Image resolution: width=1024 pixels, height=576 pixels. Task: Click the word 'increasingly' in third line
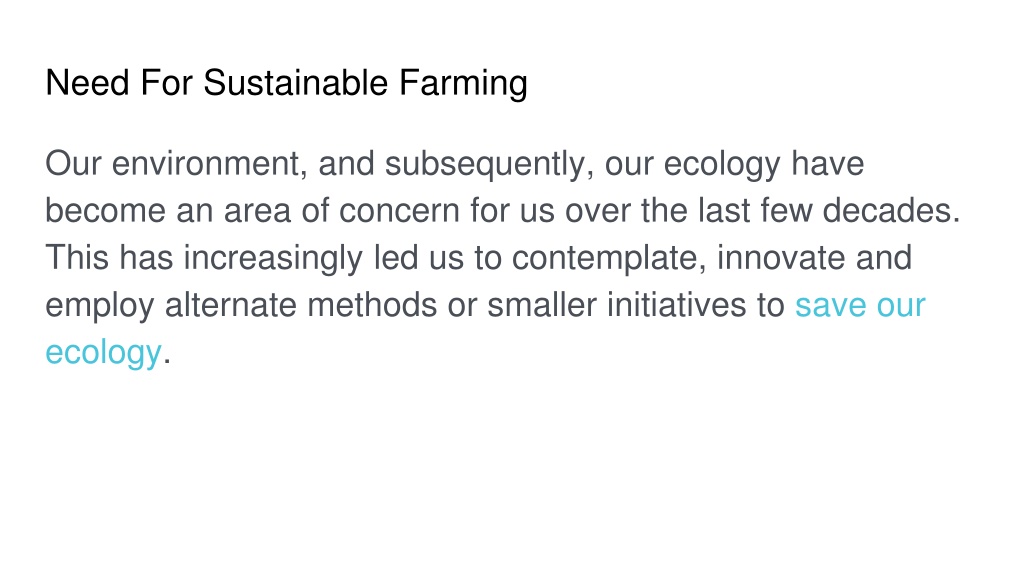tap(272, 259)
